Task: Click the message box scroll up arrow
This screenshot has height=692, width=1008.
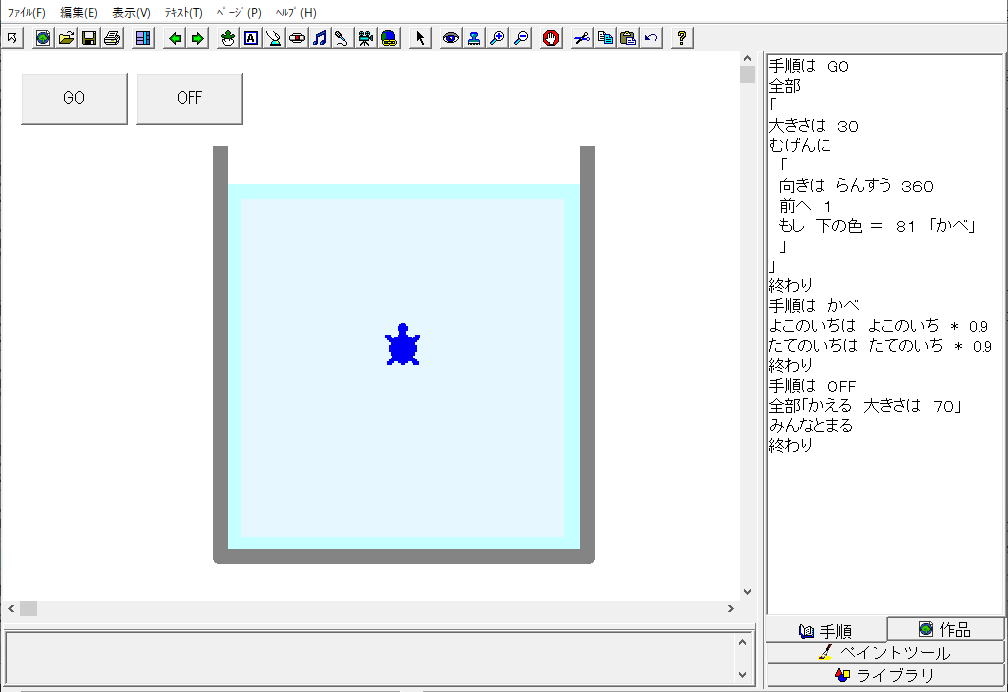Action: [742, 642]
